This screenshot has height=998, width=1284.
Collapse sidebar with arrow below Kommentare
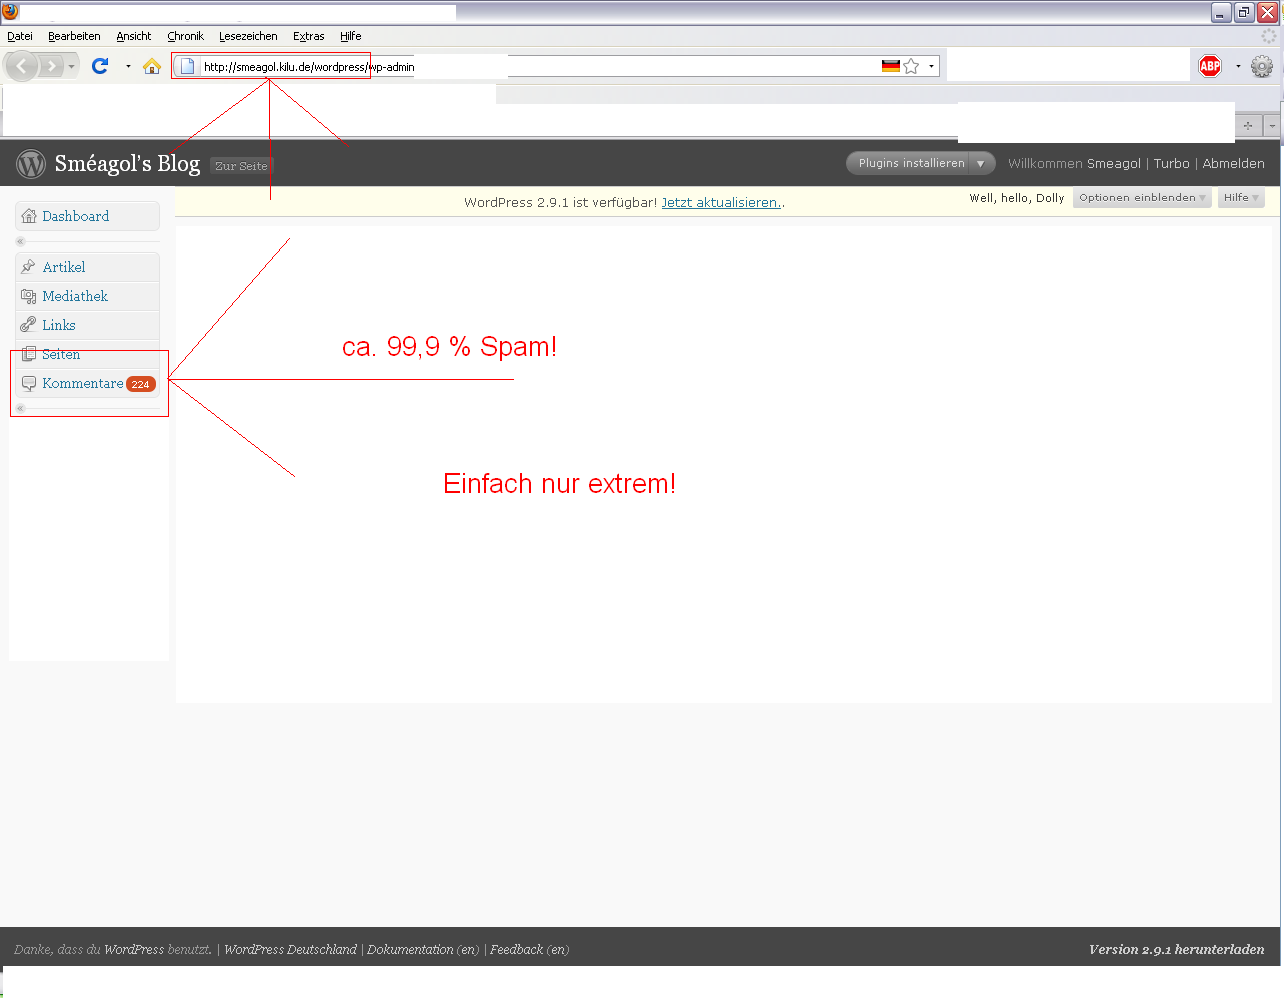20,408
